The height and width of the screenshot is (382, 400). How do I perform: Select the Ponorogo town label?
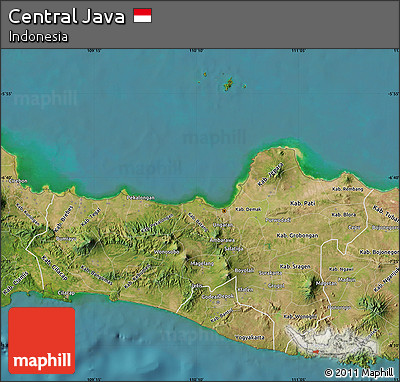(339, 307)
